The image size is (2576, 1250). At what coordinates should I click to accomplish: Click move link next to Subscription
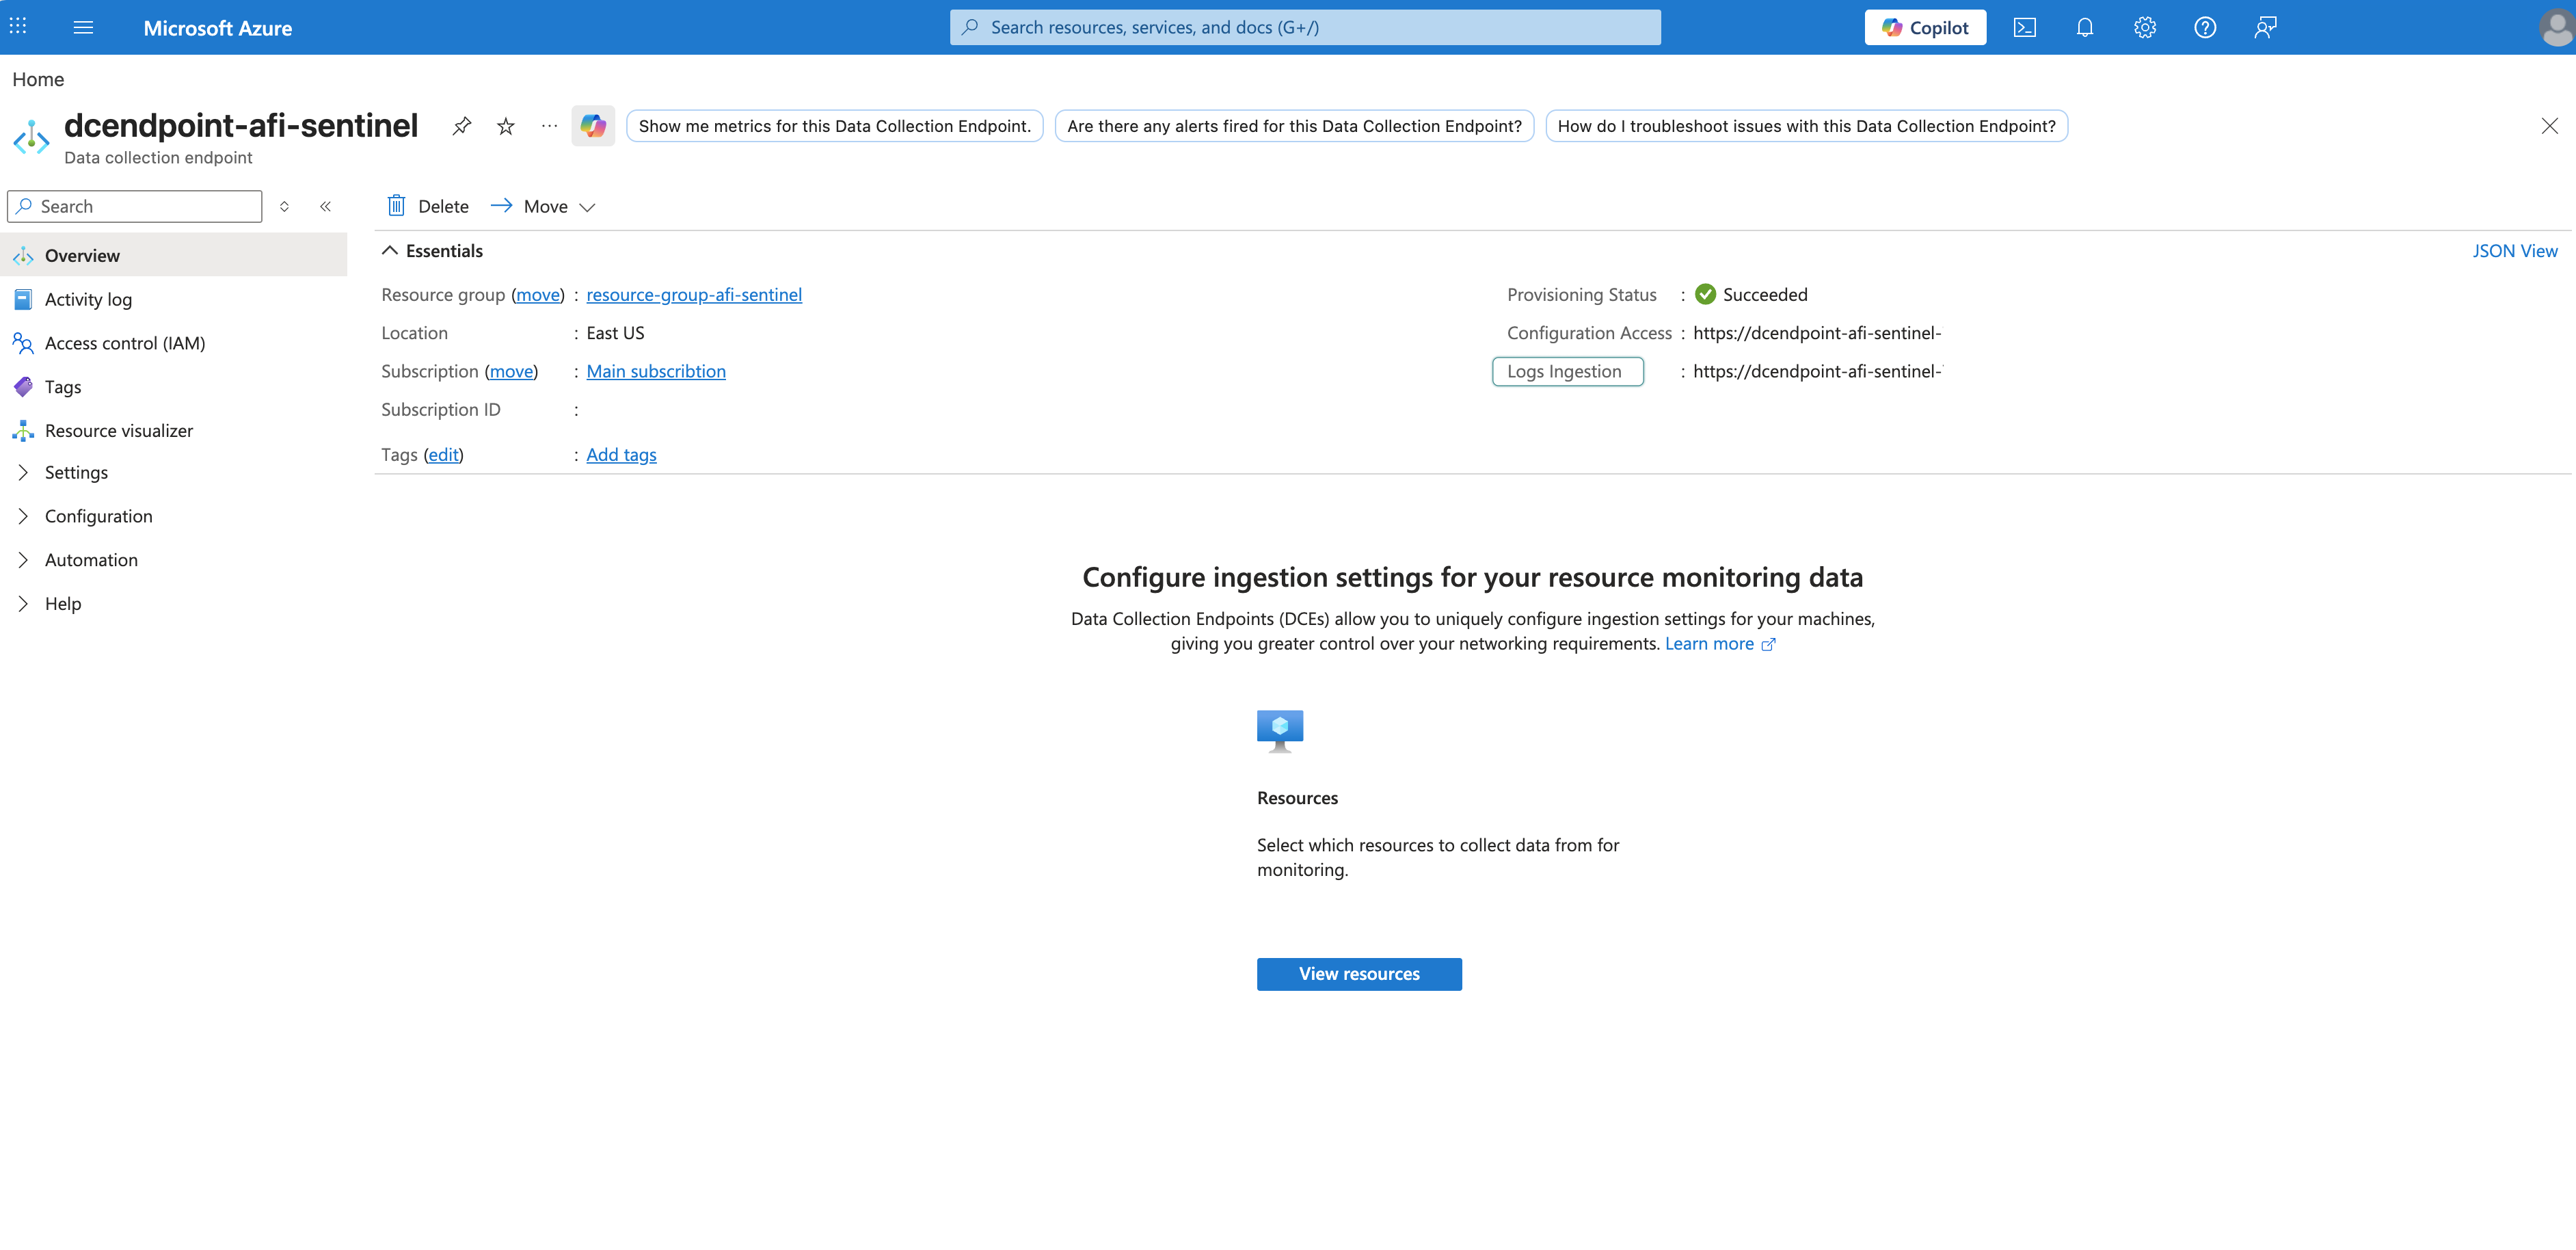511,371
